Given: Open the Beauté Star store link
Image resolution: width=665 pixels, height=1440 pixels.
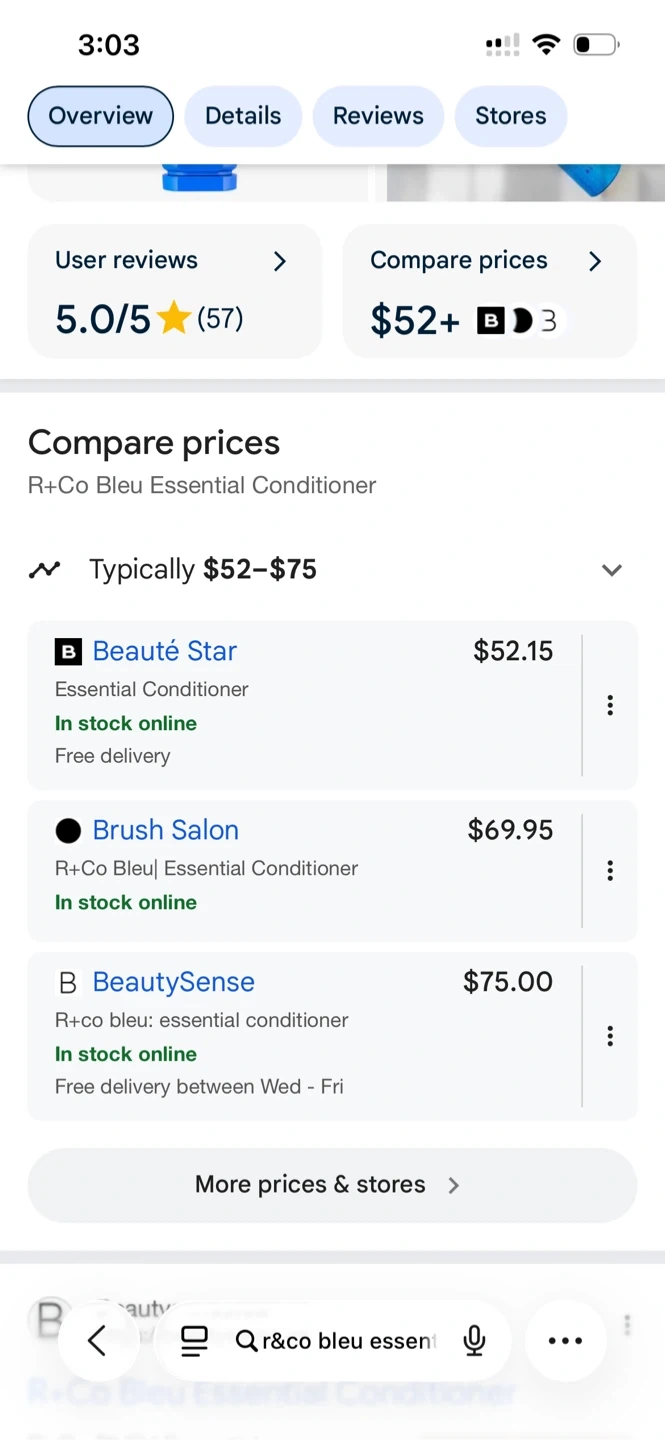Looking at the screenshot, I should tap(164, 651).
